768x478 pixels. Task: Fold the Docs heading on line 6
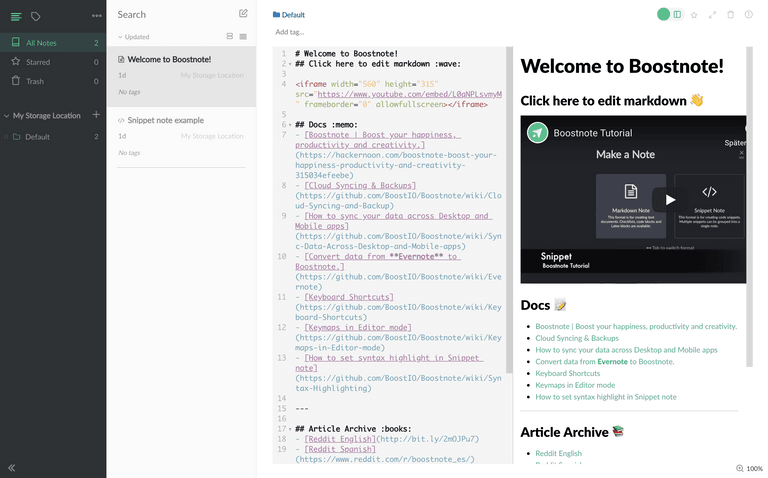[290, 125]
